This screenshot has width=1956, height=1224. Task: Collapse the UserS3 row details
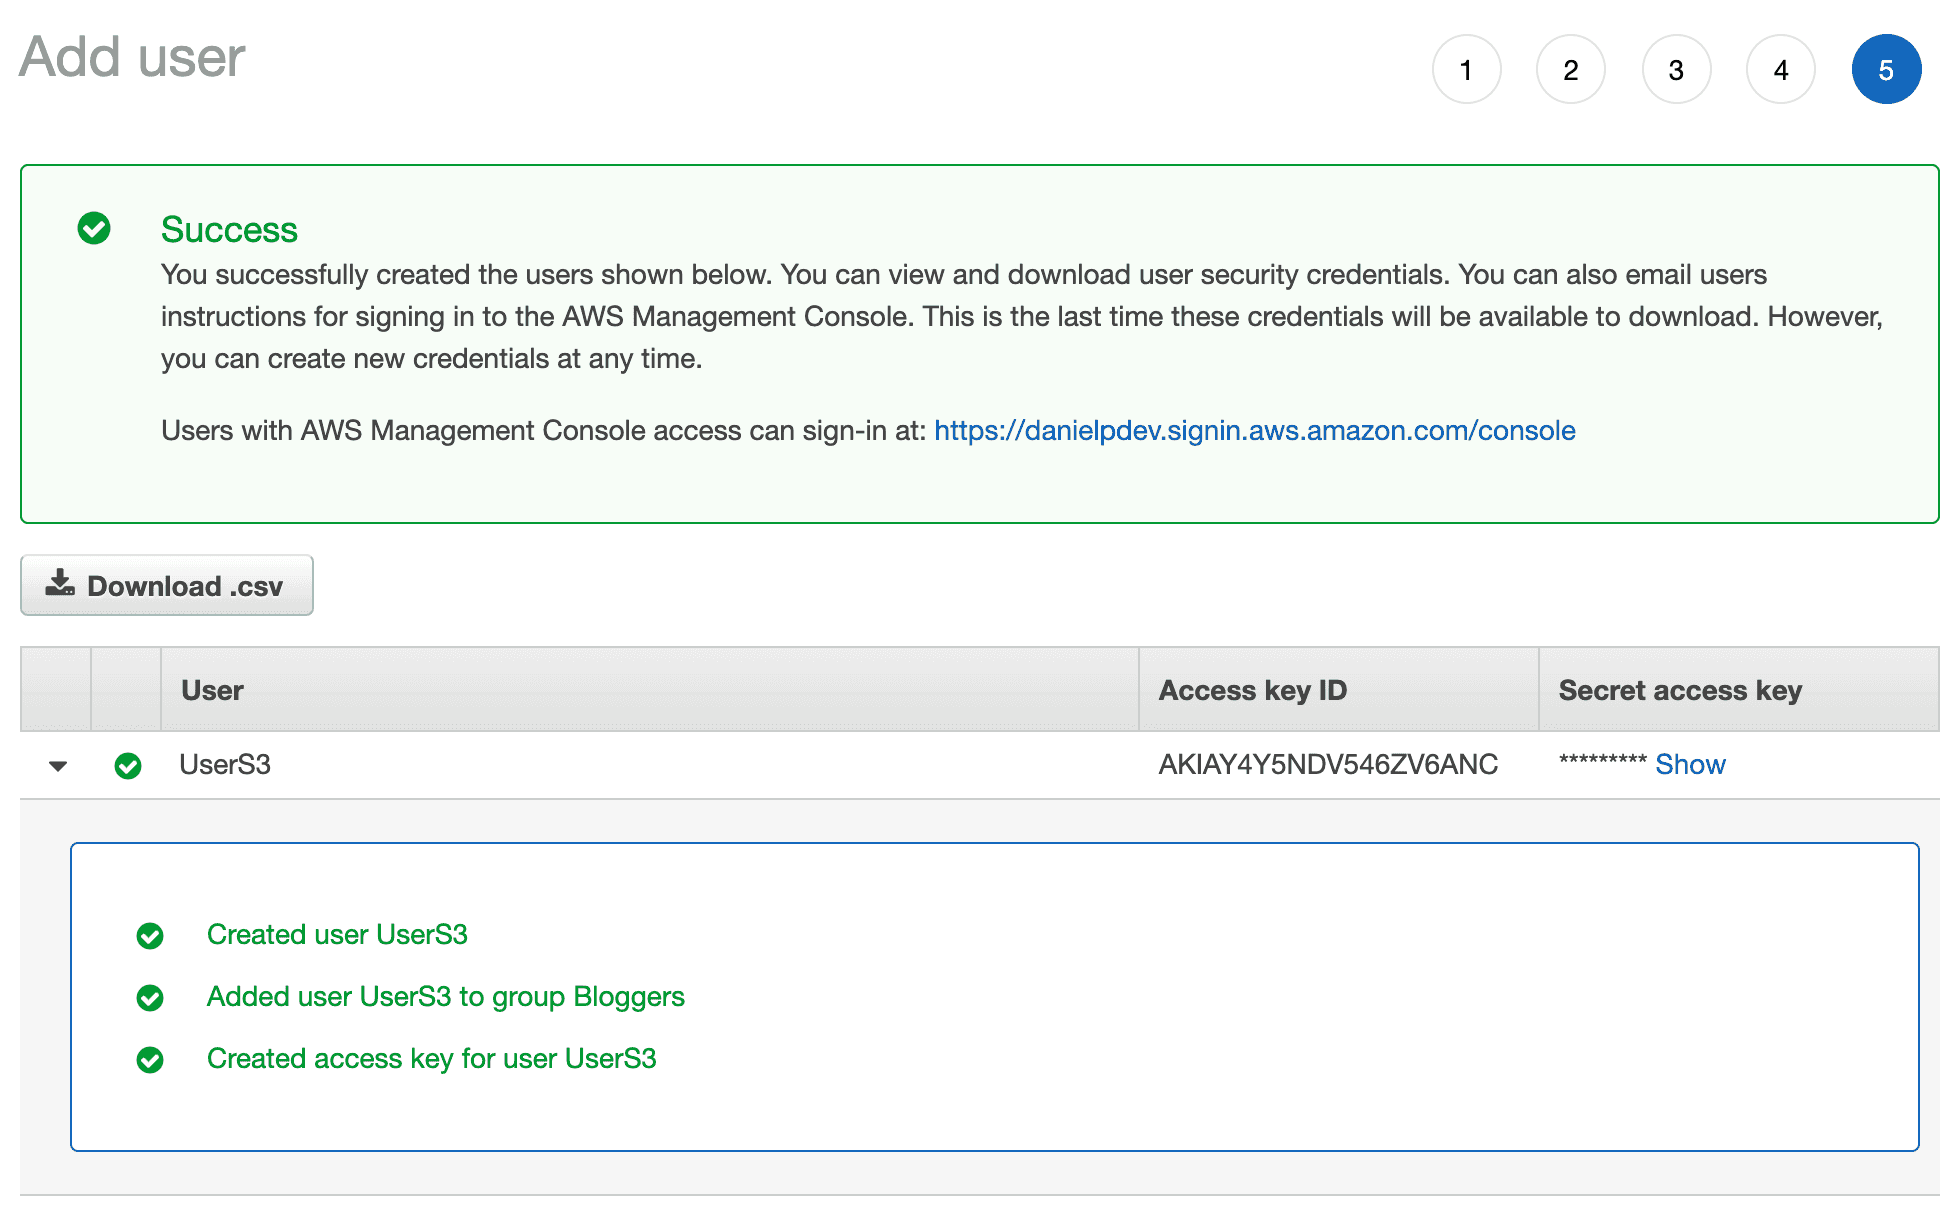coord(58,766)
